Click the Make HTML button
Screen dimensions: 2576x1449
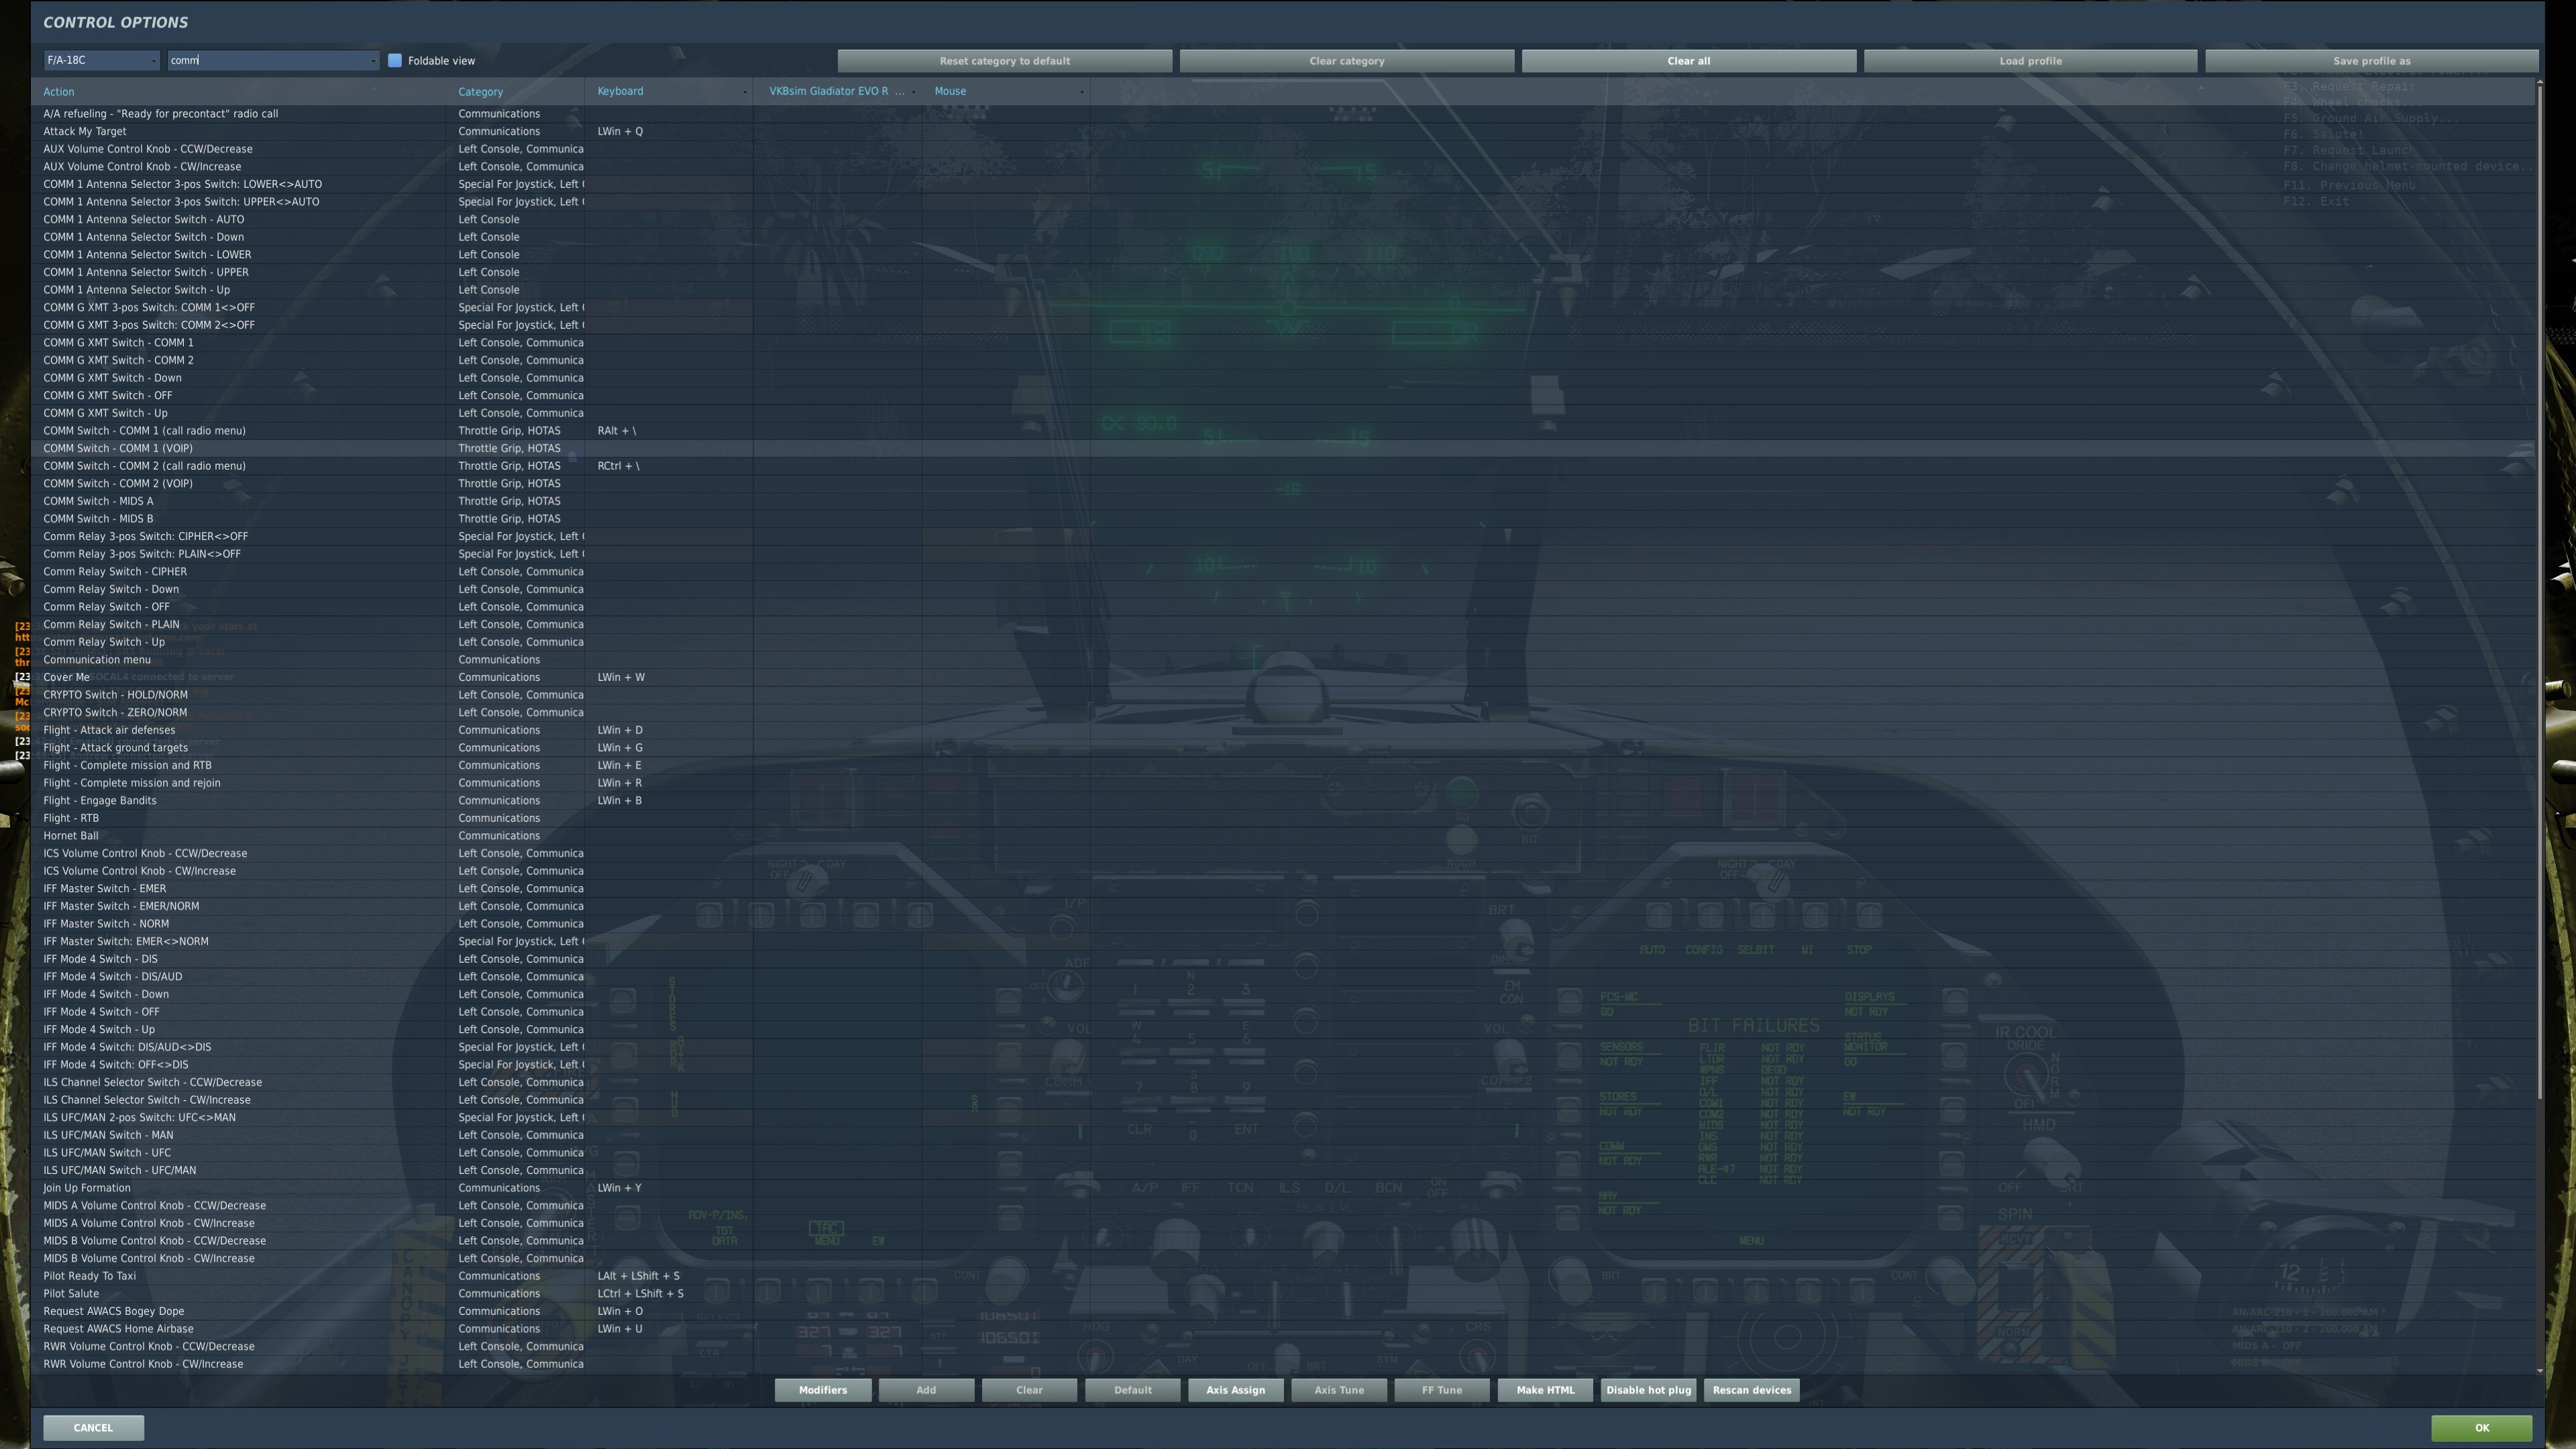1545,1390
